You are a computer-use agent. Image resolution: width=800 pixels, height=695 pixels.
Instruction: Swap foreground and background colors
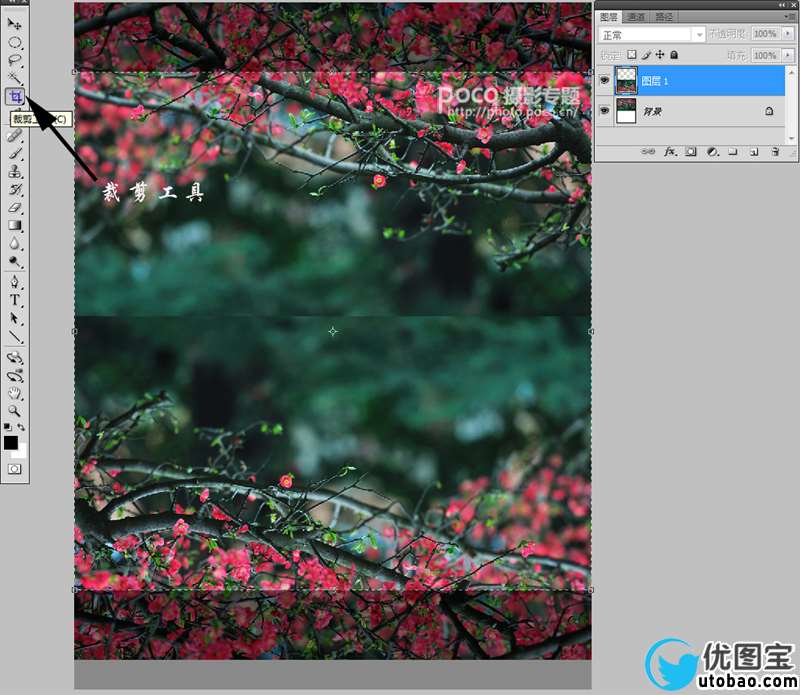click(x=21, y=427)
